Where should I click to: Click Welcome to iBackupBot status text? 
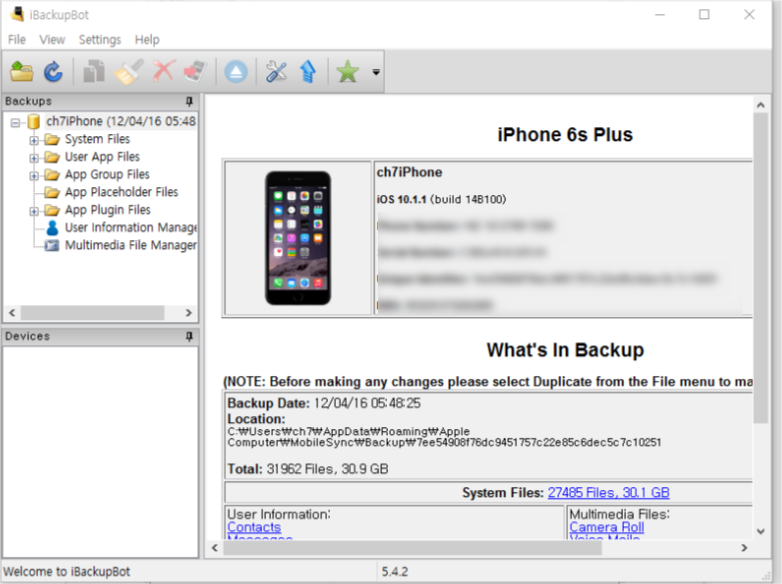point(66,572)
